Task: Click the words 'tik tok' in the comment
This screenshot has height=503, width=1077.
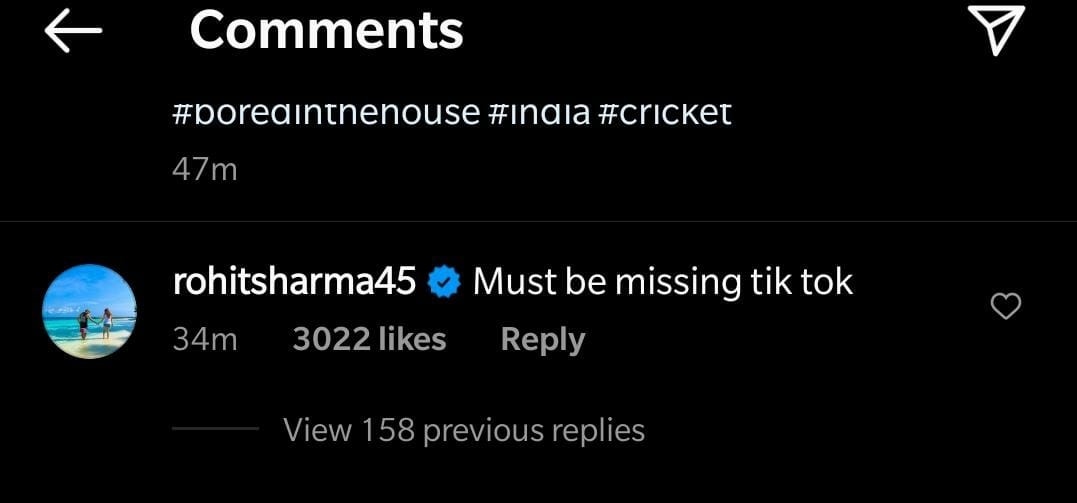Action: [x=801, y=282]
